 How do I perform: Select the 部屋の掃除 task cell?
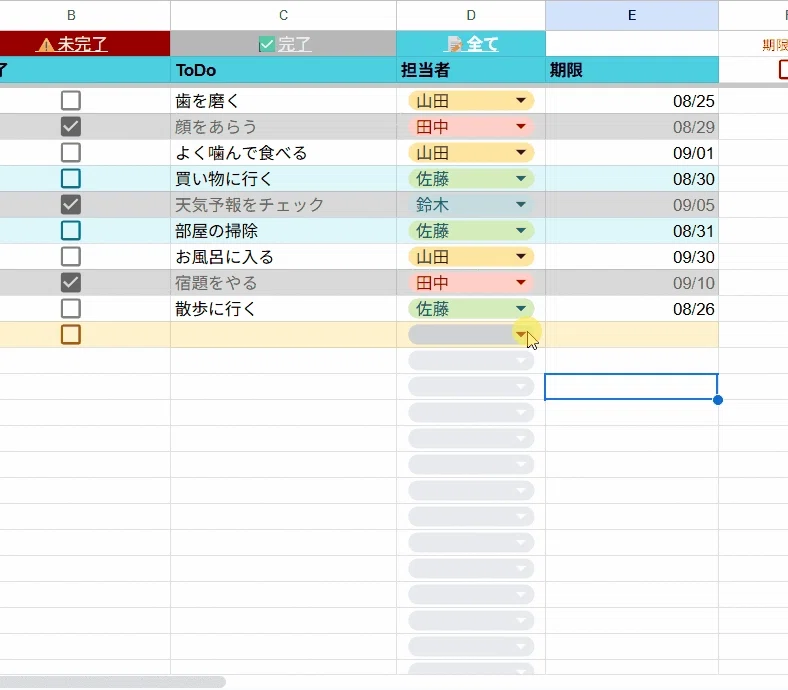pos(283,231)
